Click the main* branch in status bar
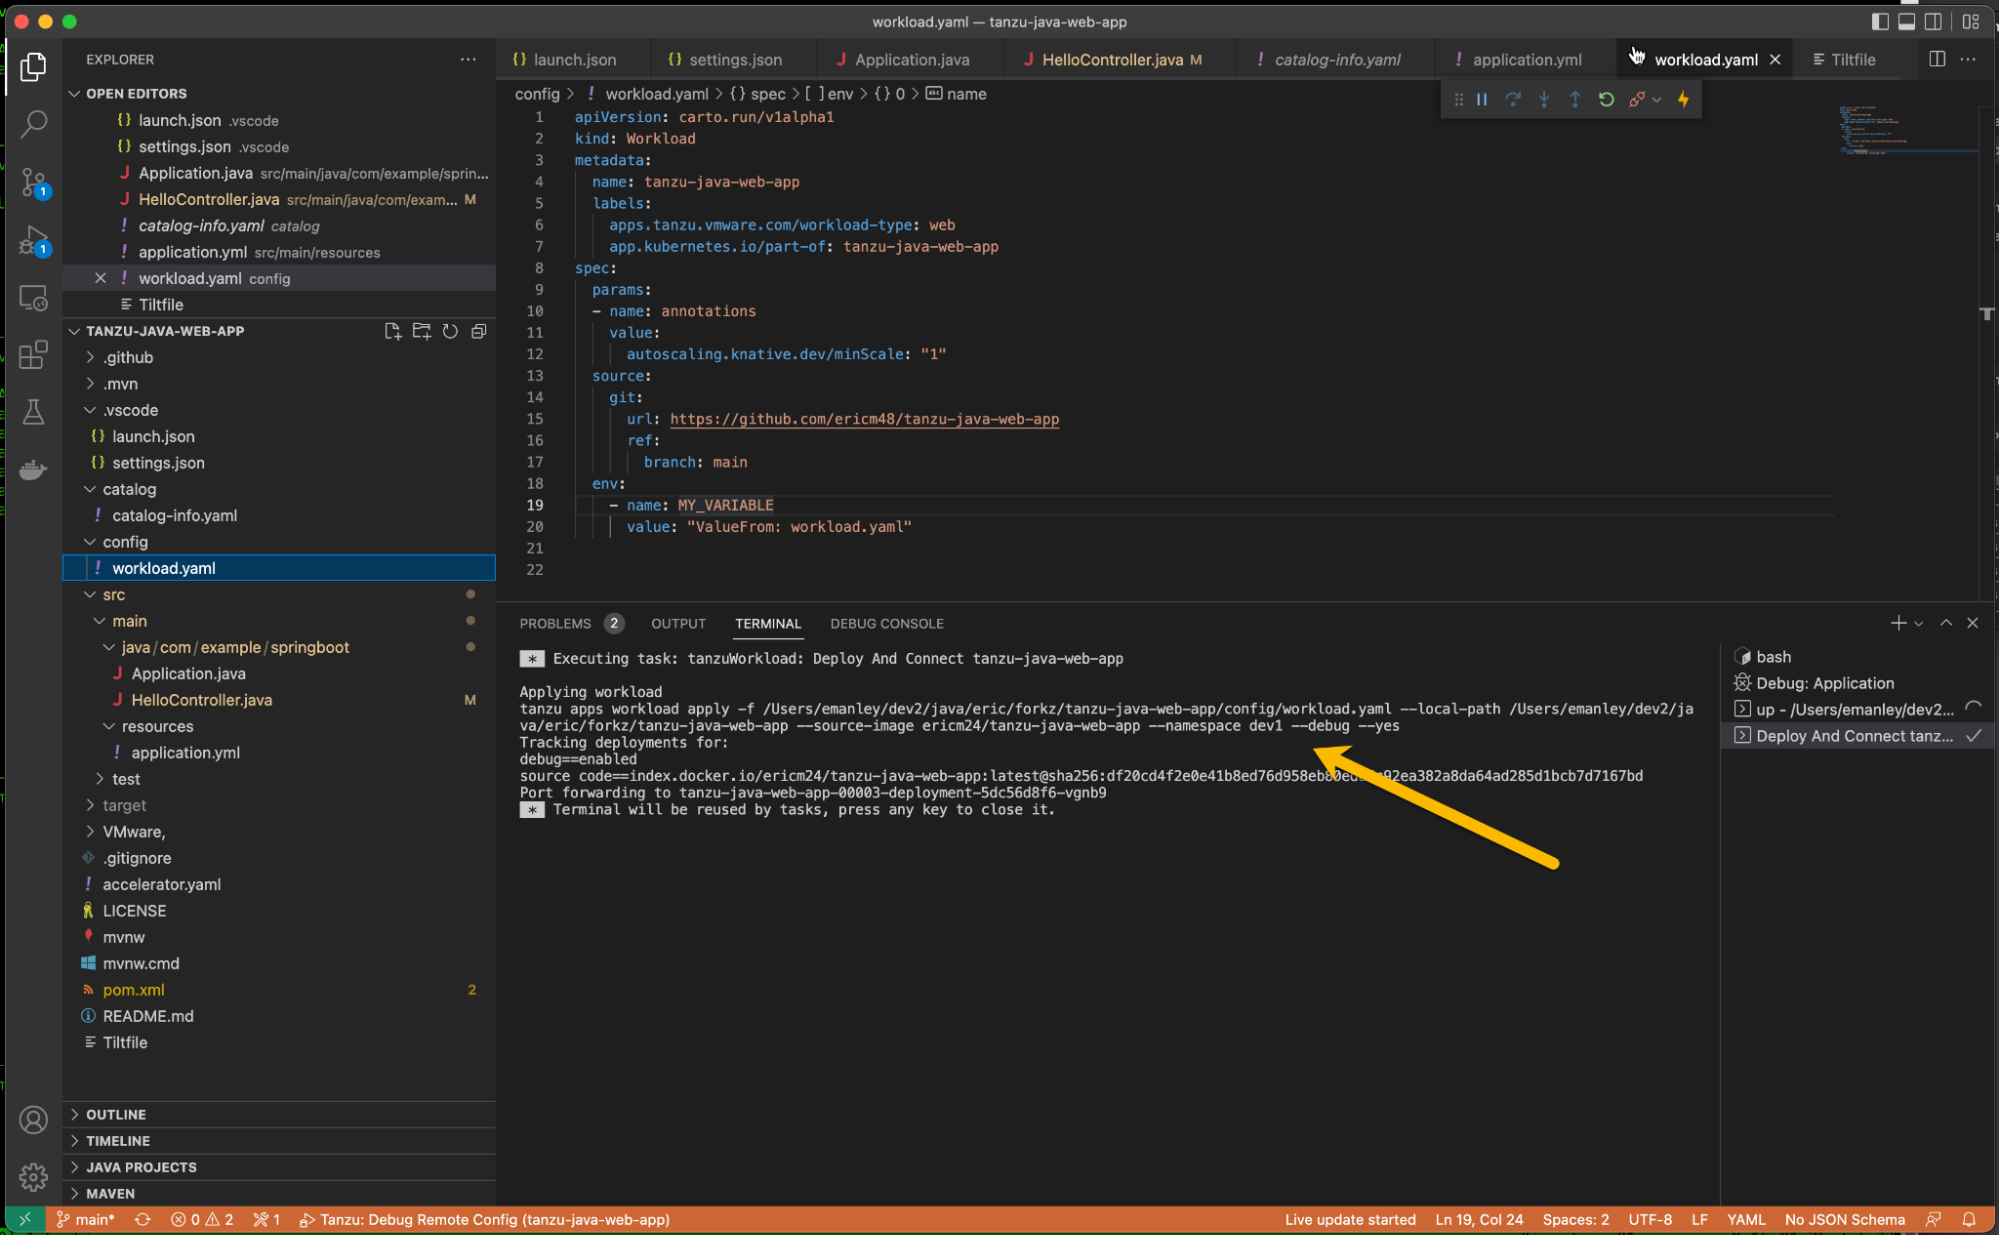Screen dimensions: 1999x1235 click(87, 1219)
